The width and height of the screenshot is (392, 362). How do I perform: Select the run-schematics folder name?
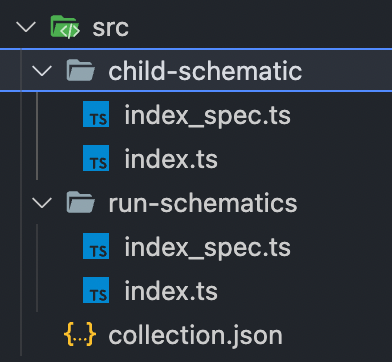pyautogui.click(x=203, y=203)
